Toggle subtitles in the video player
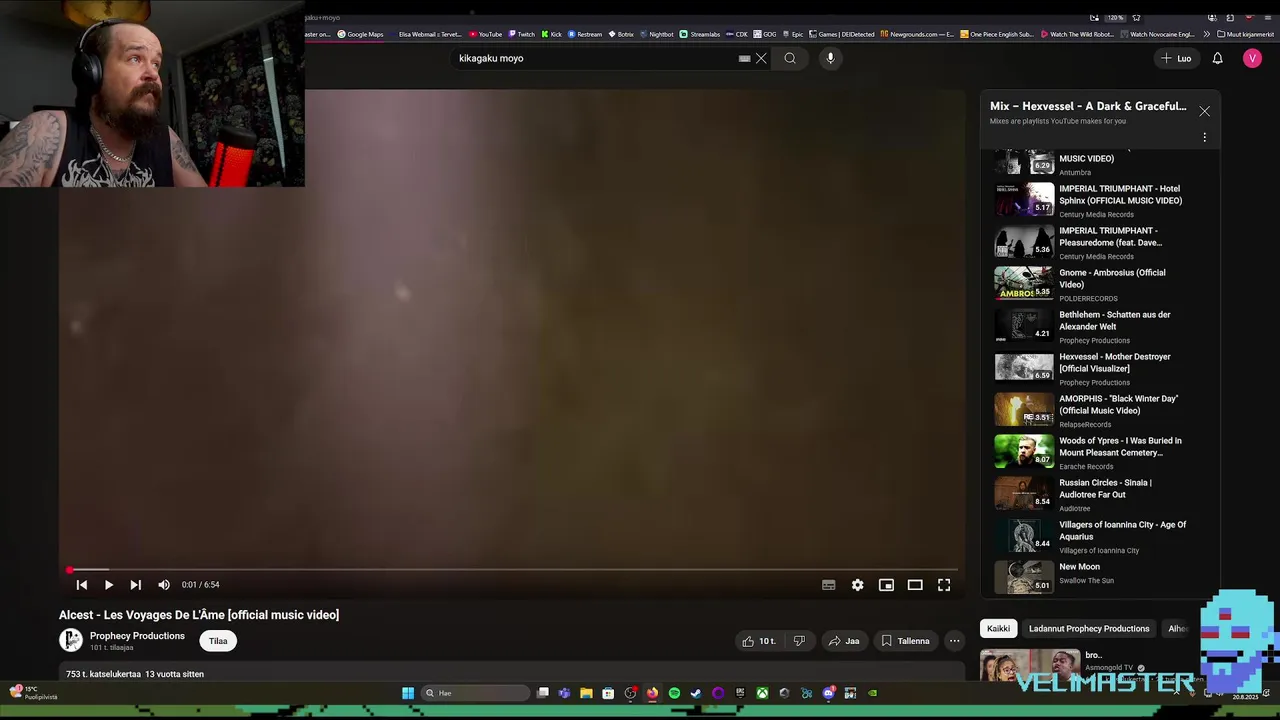 pyautogui.click(x=829, y=585)
